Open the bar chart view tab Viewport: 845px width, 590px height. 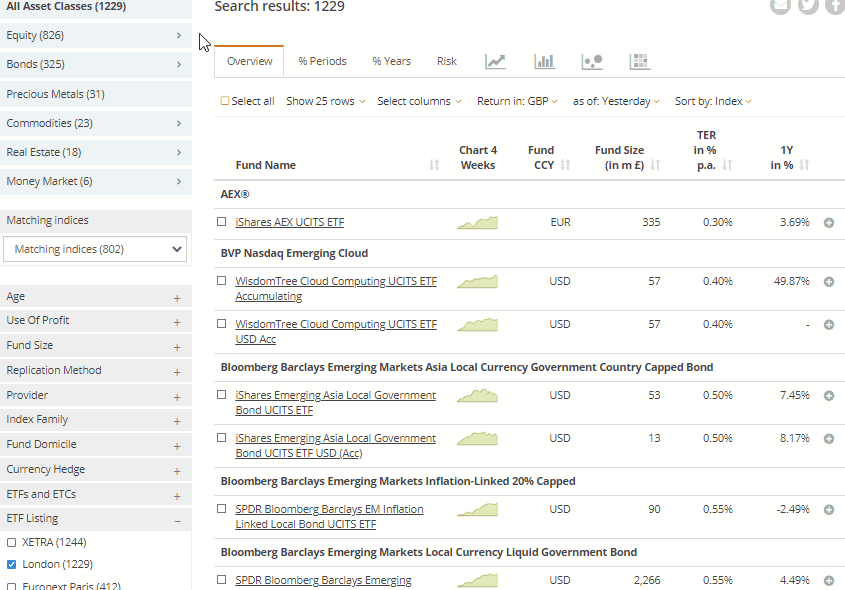[x=544, y=61]
